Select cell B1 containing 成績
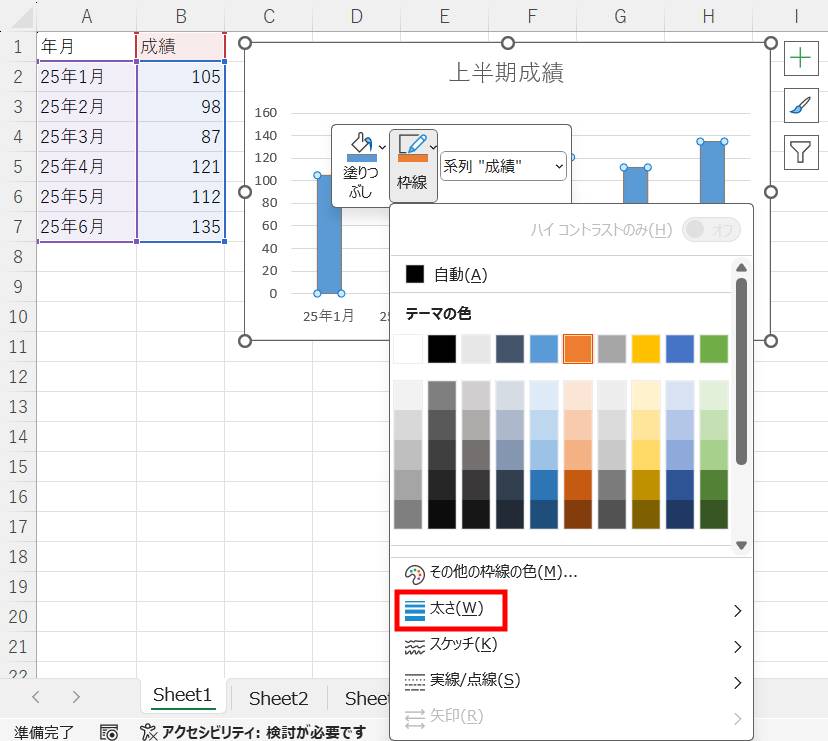 pos(181,46)
